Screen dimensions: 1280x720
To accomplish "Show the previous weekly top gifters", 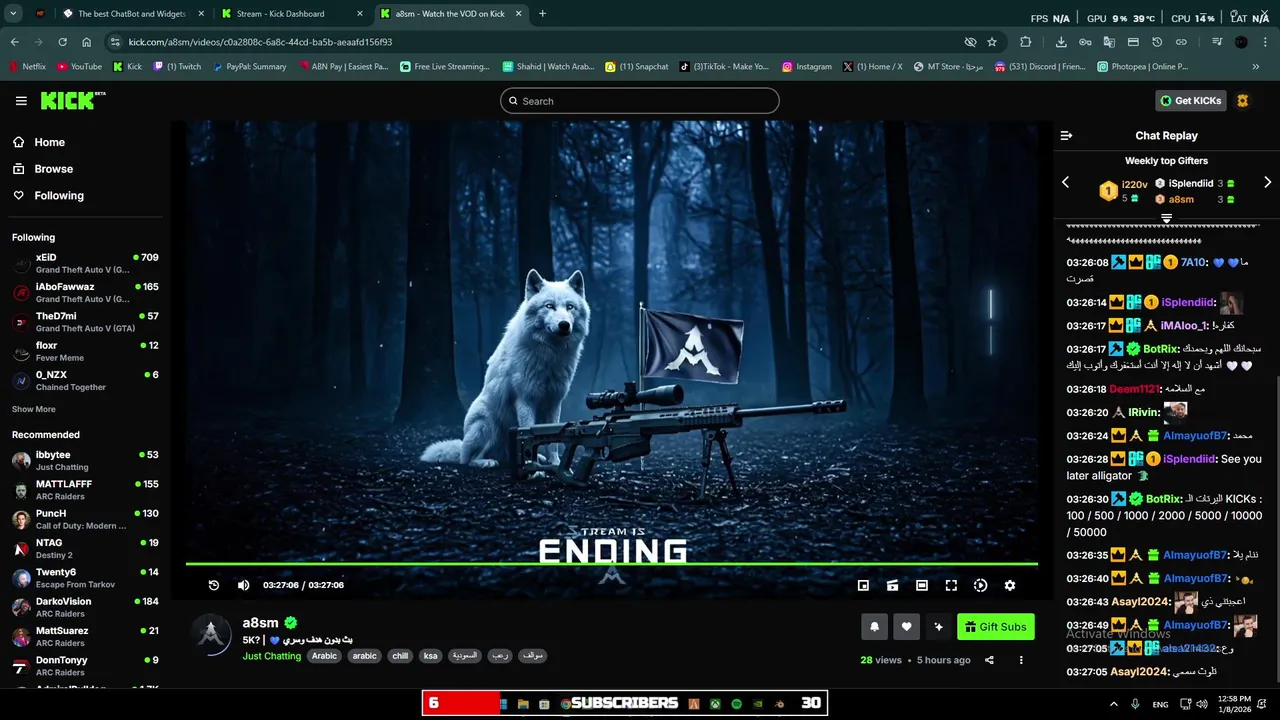I will click(x=1065, y=182).
